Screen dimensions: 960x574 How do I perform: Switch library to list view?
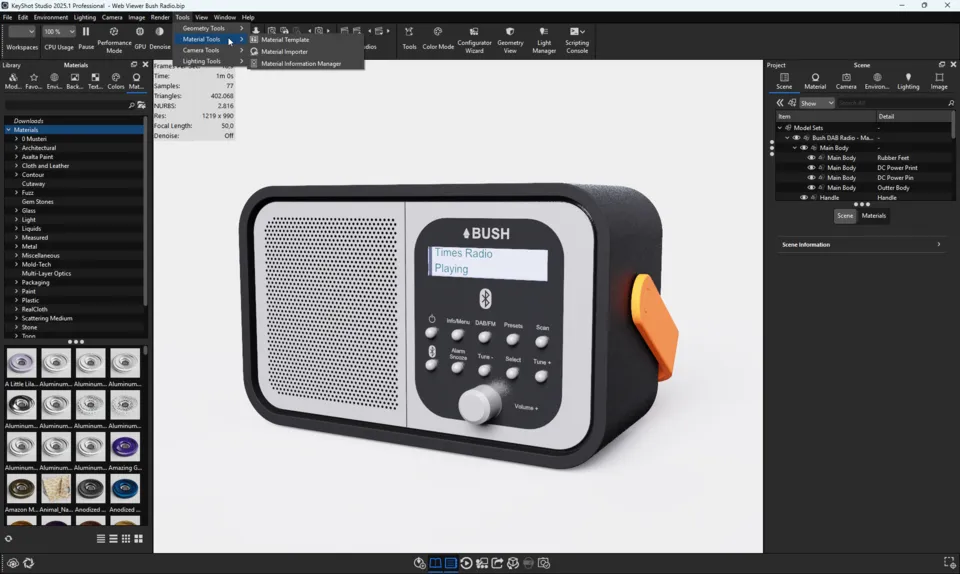[x=100, y=539]
